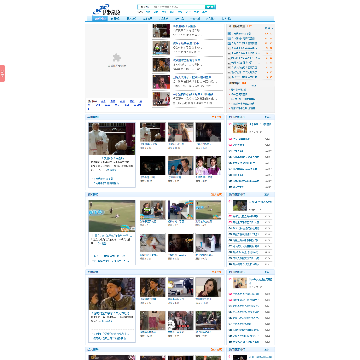Click the orange more link in the first video section header
The height and width of the screenshot is (360, 360).
coord(216,117)
